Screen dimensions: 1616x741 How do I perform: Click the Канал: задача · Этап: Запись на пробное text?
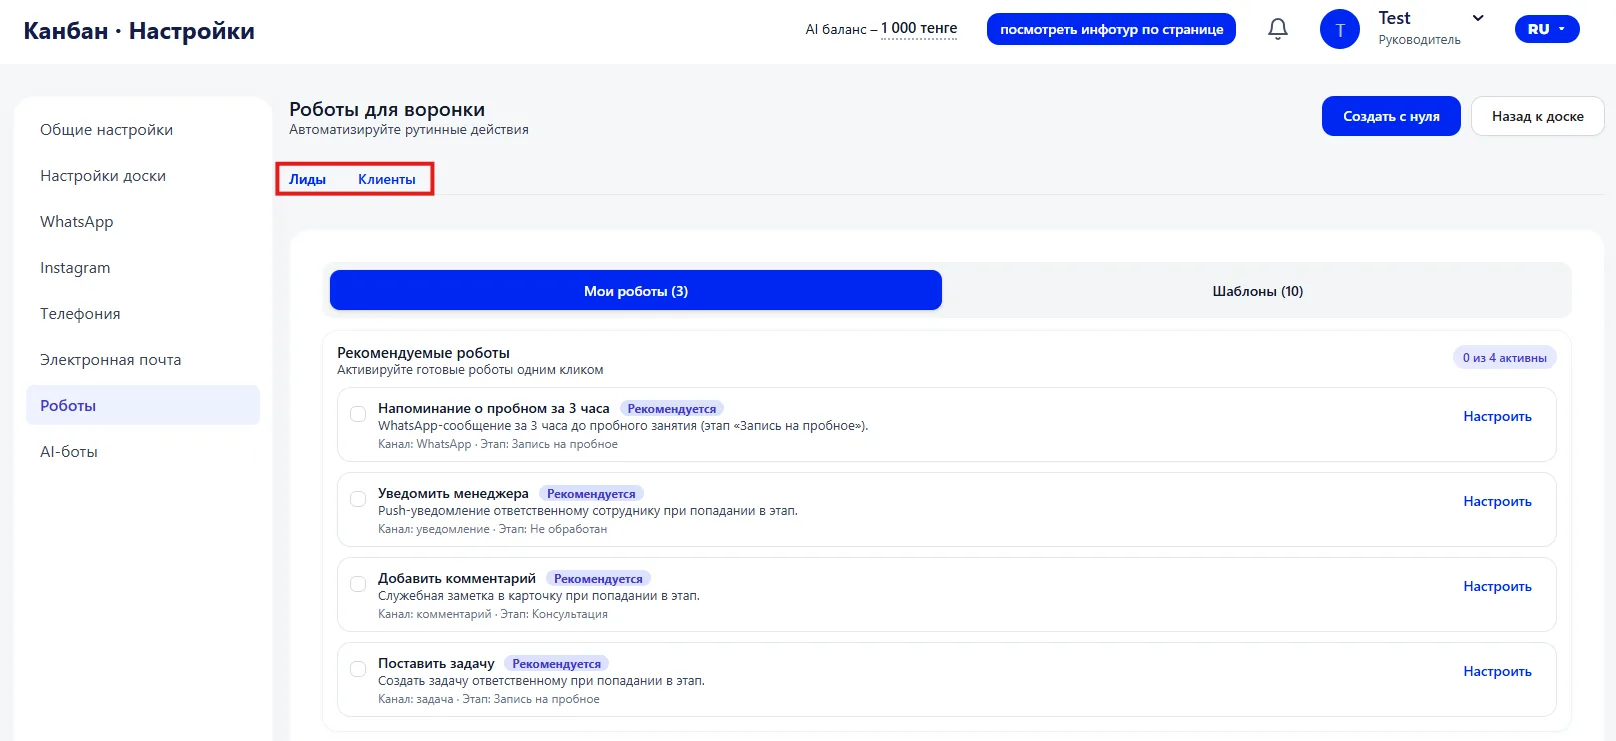tap(489, 699)
